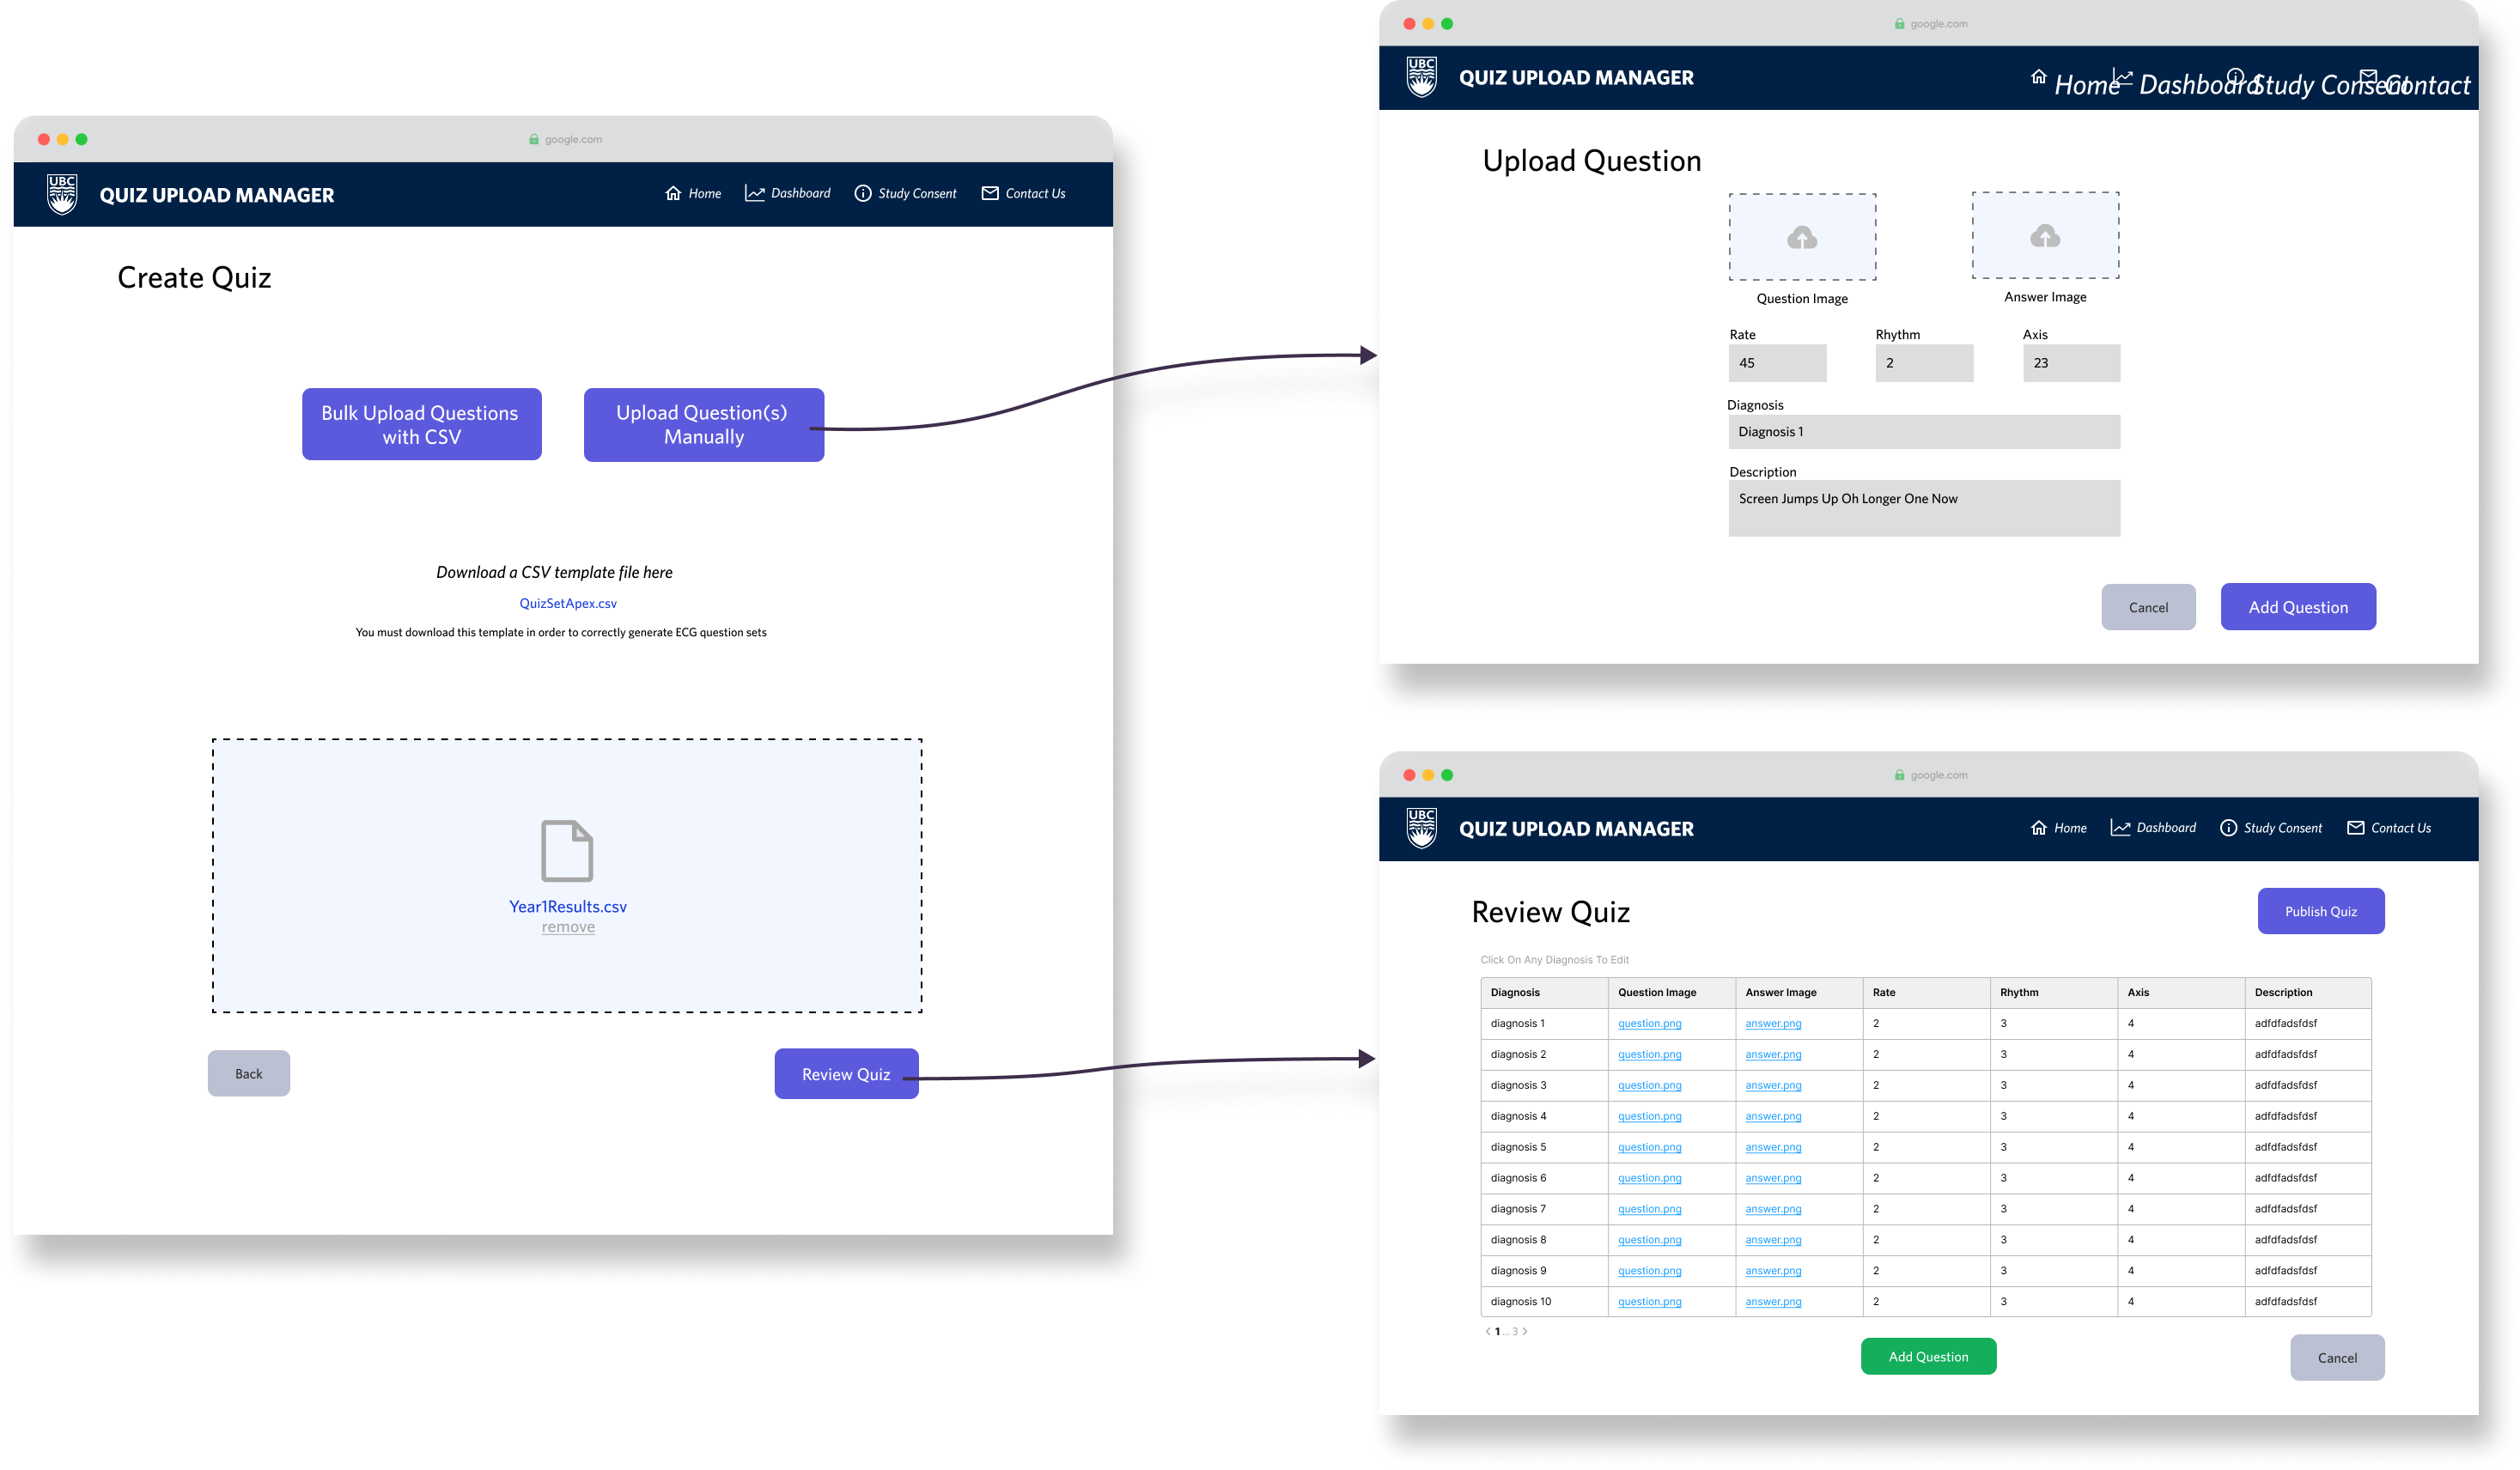Click the Contact Us envelope icon in Create Quiz navbar
This screenshot has width=2520, height=1470.
990,193
